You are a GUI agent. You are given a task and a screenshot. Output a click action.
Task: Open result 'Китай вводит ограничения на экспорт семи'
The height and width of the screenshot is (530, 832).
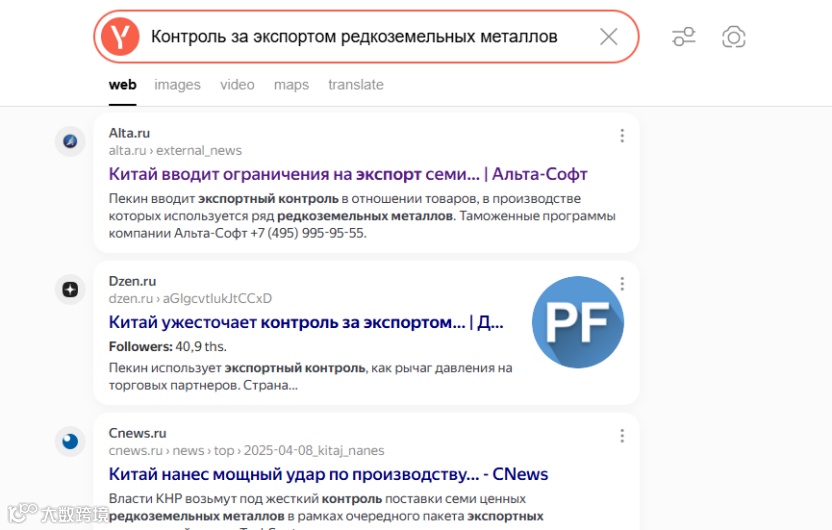(x=348, y=174)
